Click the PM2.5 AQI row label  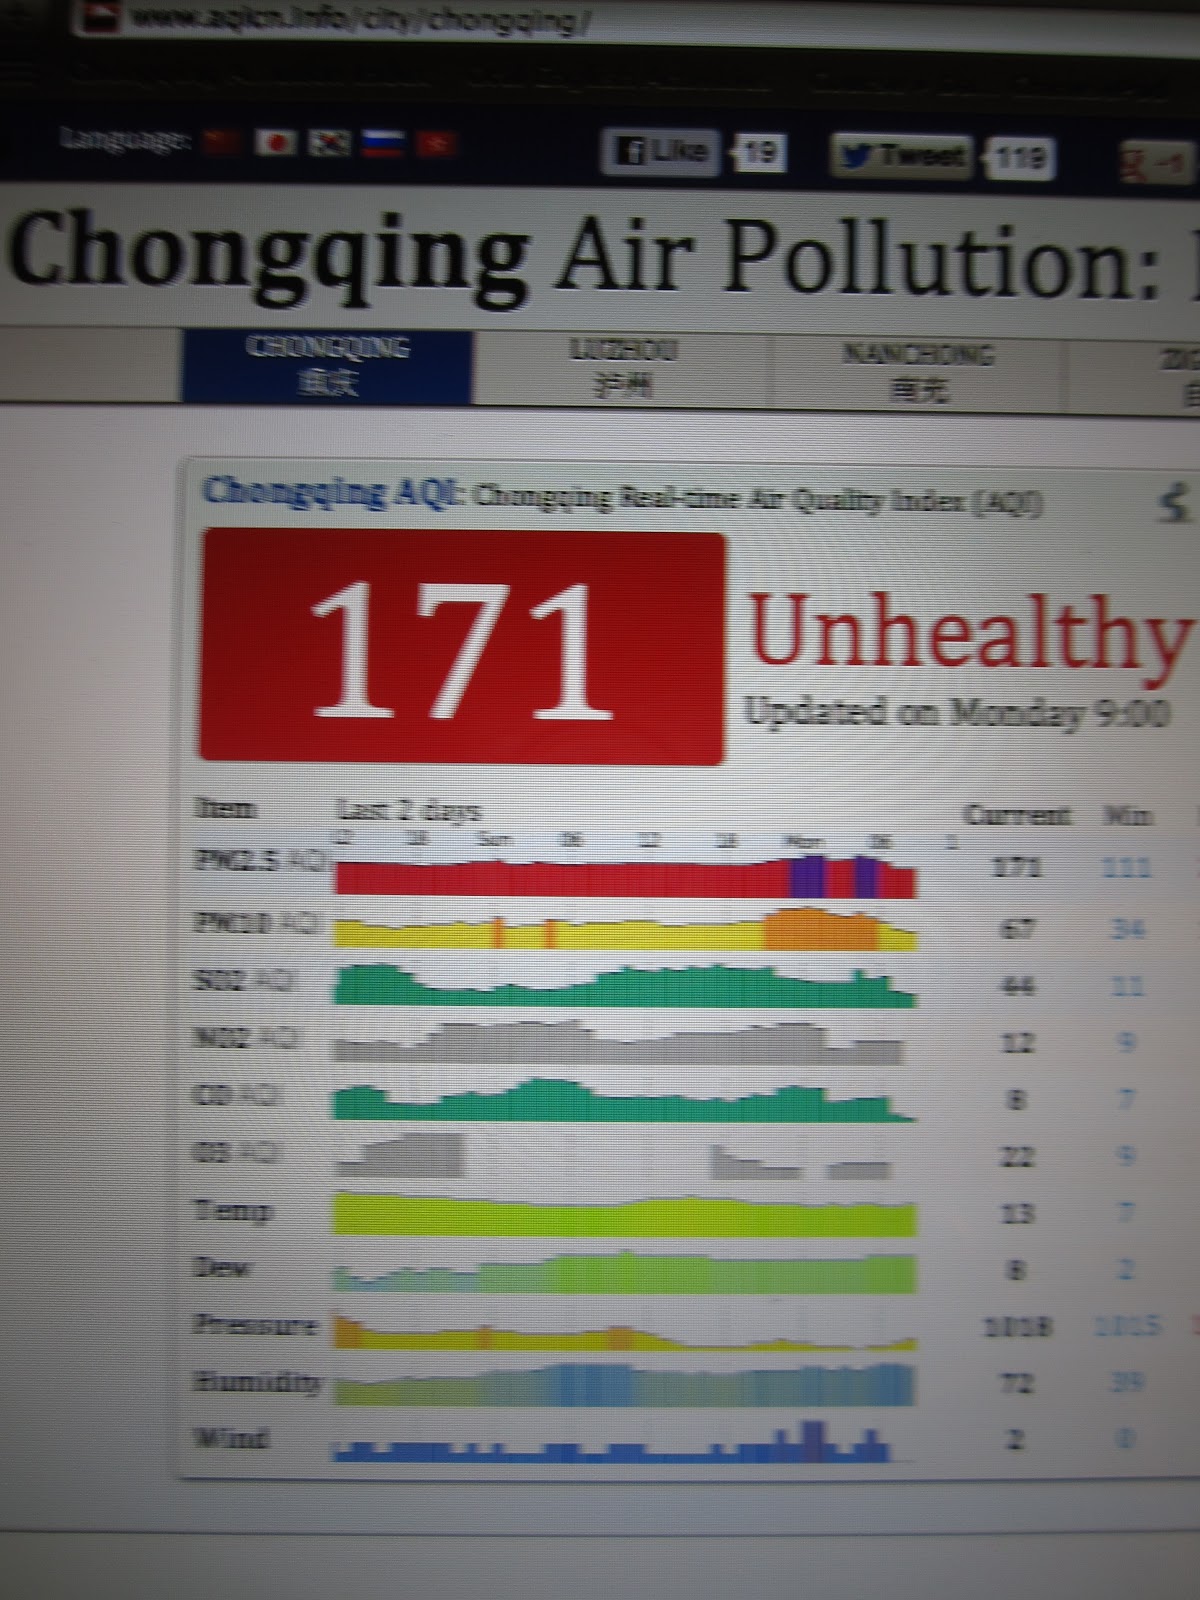260,861
